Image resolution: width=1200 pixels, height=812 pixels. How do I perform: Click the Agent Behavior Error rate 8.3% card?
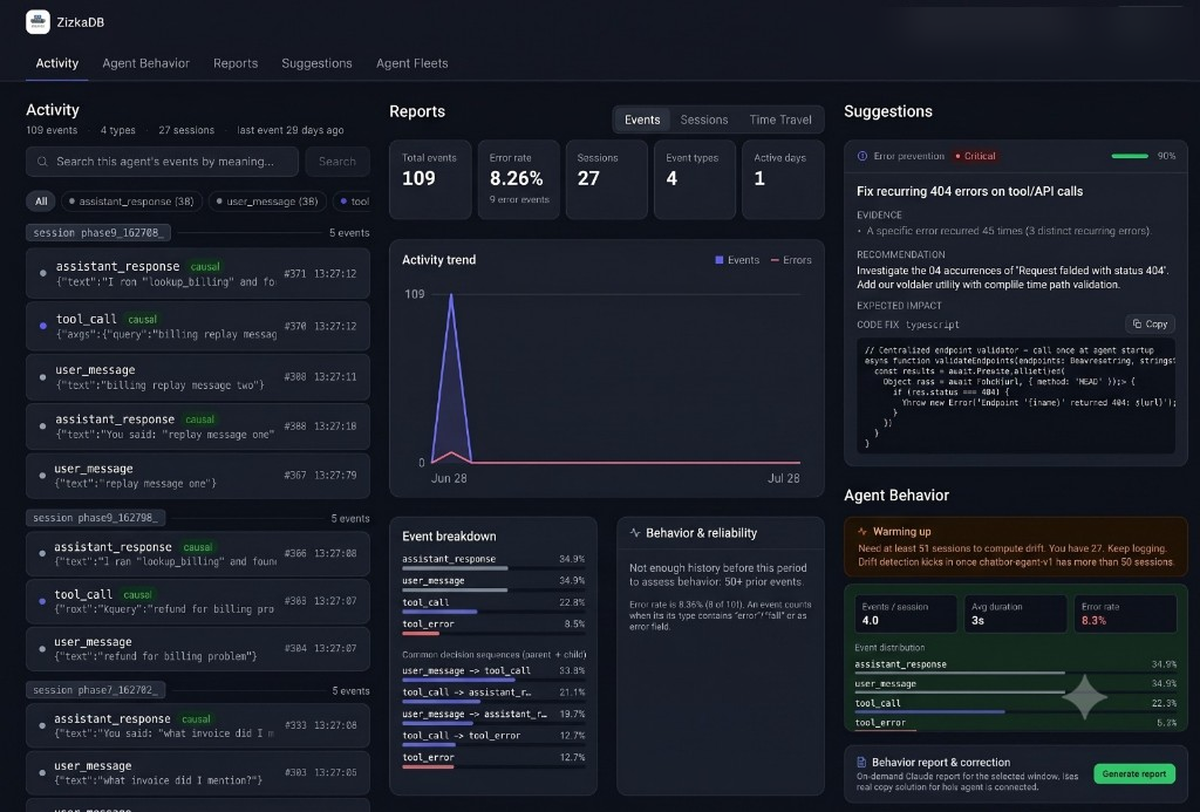pos(1124,614)
